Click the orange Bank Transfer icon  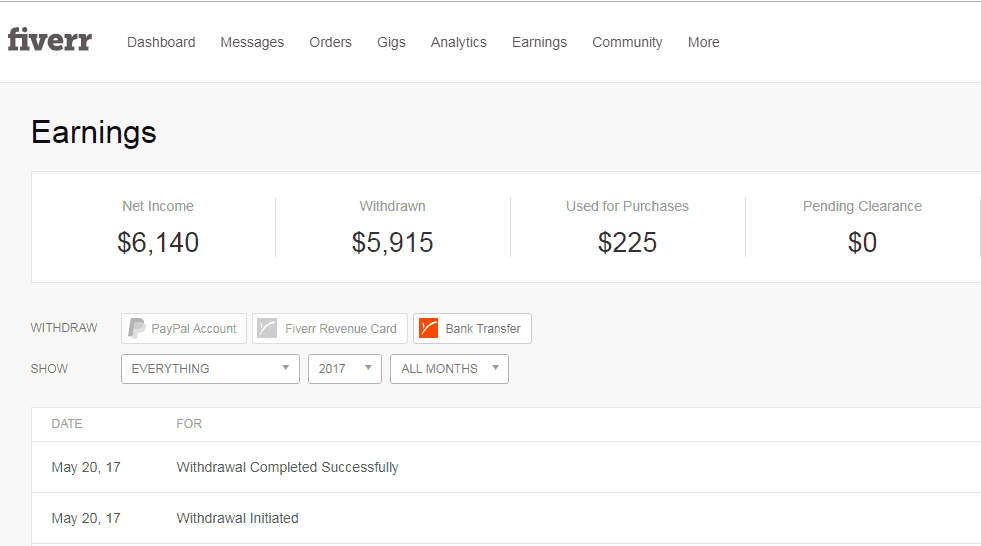click(x=429, y=328)
